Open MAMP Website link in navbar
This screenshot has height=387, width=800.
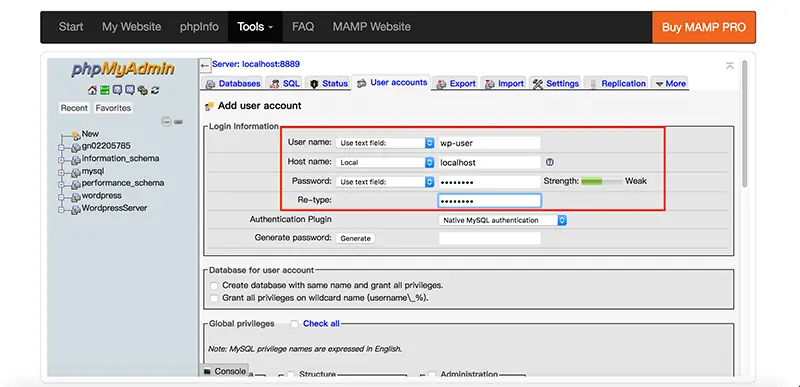pos(371,27)
